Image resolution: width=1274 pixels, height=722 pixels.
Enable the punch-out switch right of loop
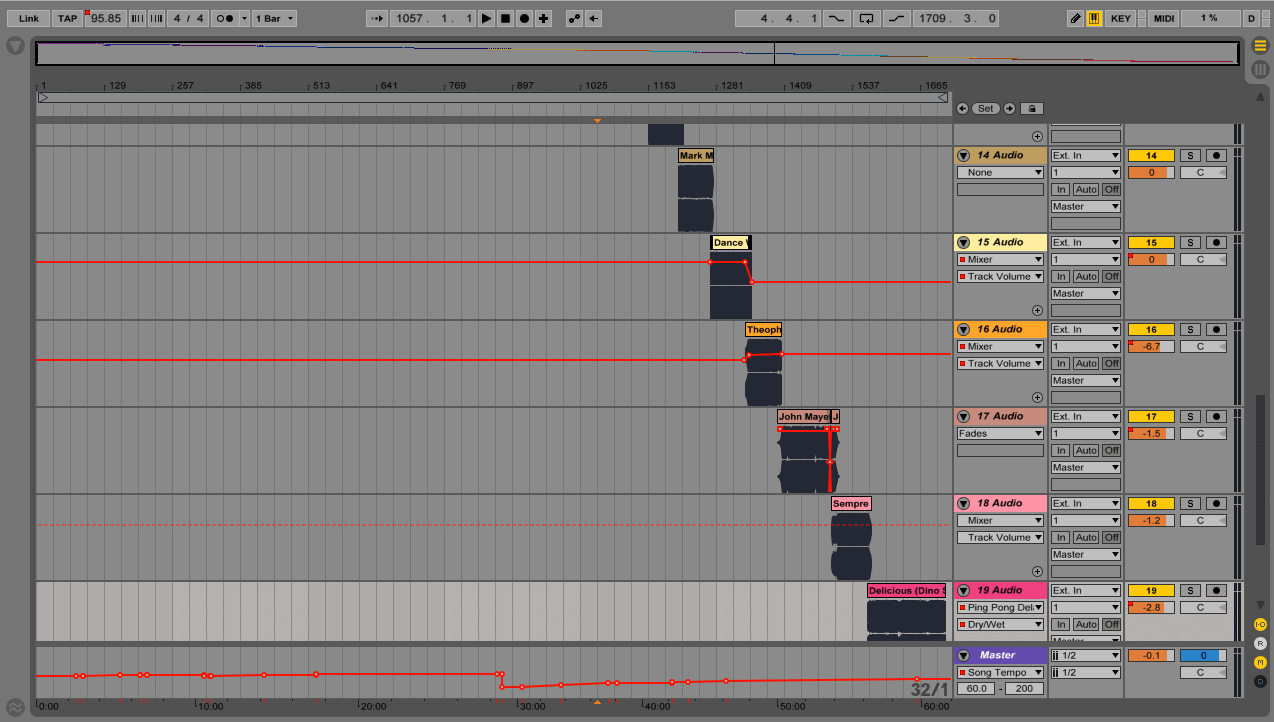pos(897,17)
